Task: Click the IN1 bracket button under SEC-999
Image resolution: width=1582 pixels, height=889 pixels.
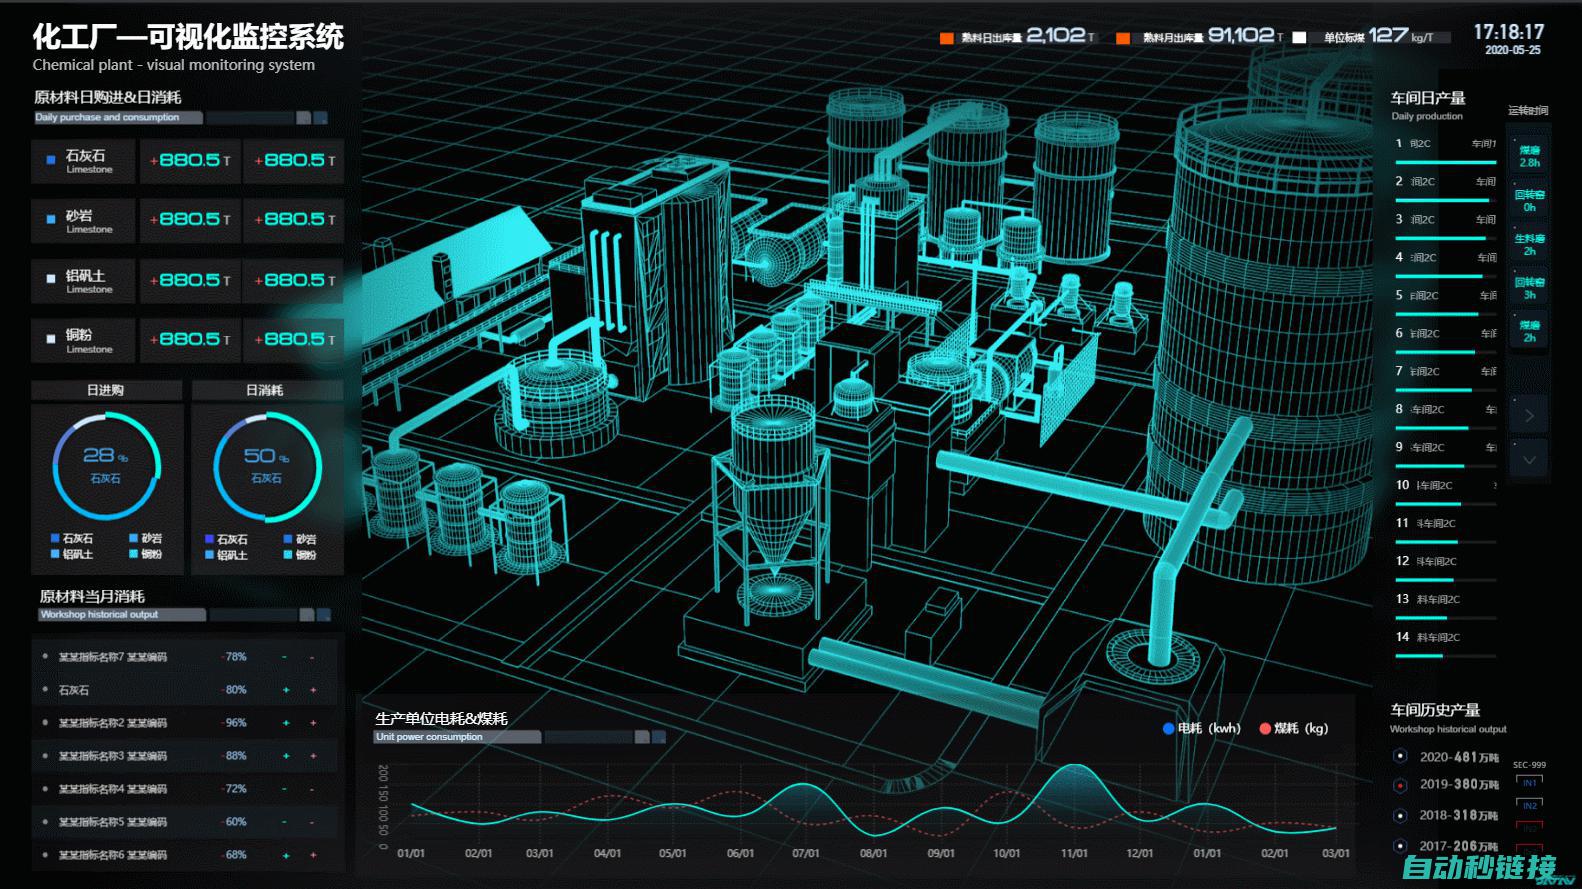Action: click(x=1530, y=782)
